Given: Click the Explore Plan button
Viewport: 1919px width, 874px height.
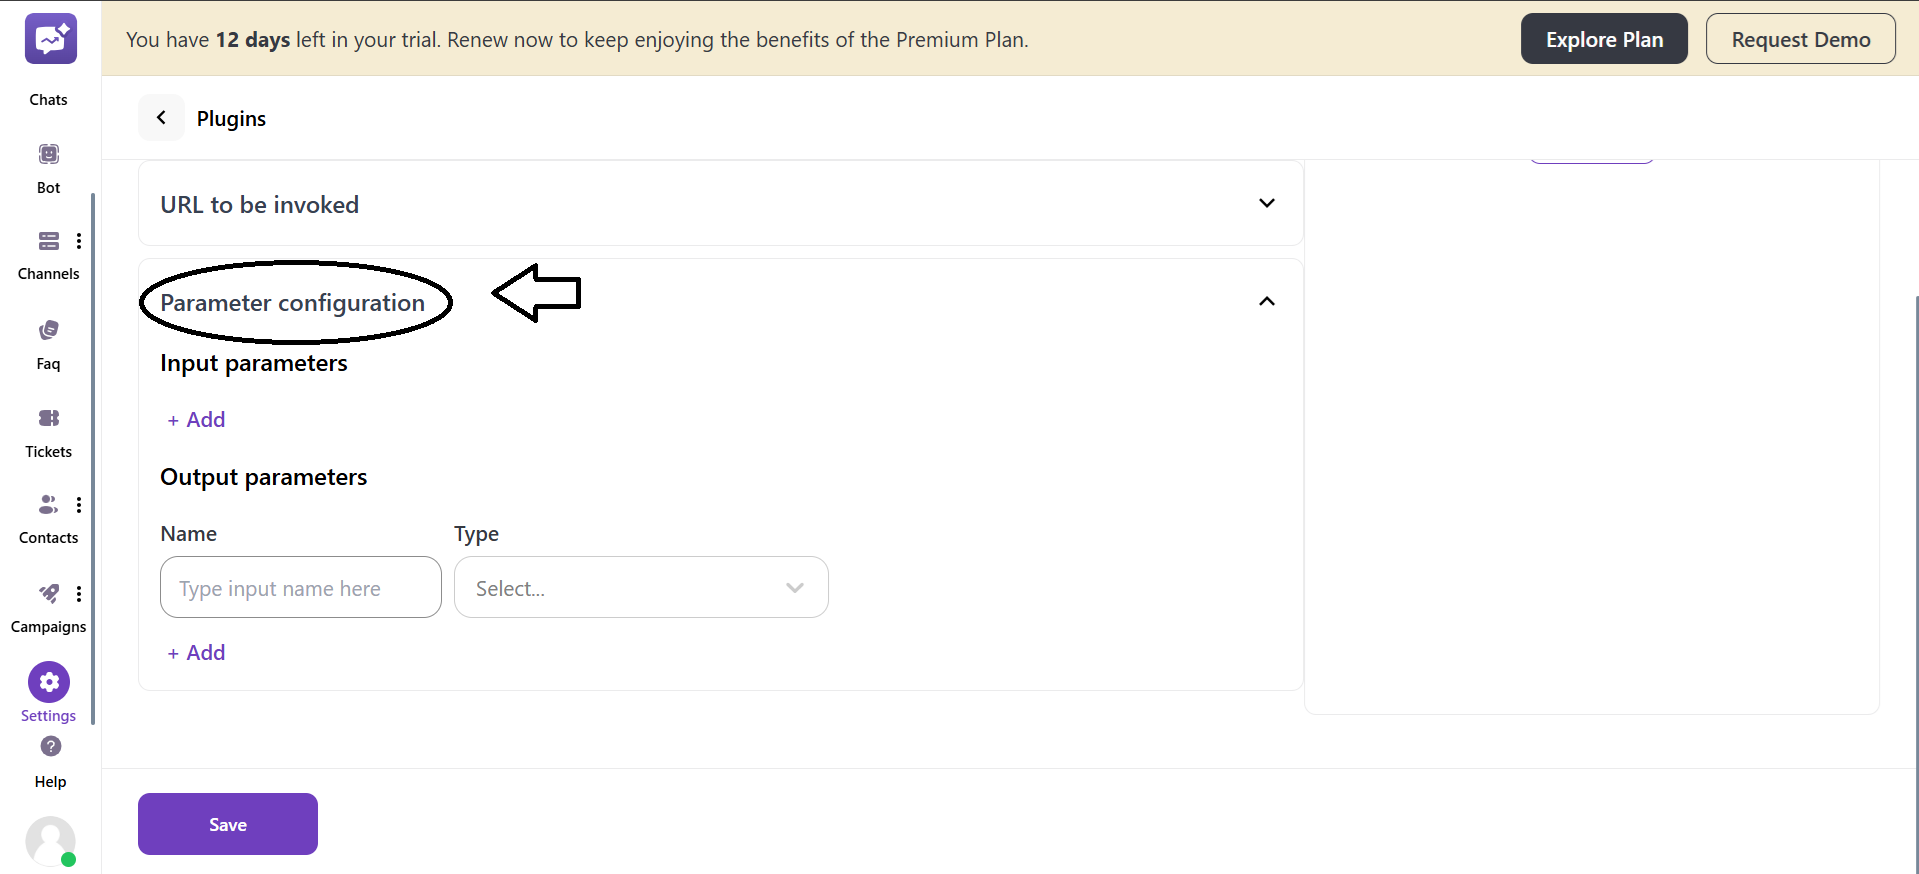Looking at the screenshot, I should click(1603, 38).
